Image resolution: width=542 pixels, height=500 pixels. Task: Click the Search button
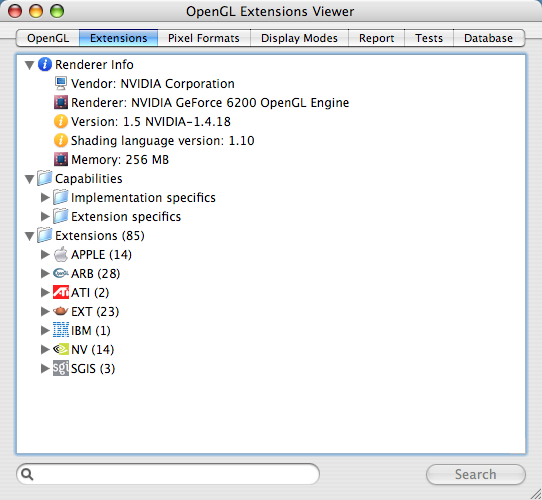coord(476,474)
